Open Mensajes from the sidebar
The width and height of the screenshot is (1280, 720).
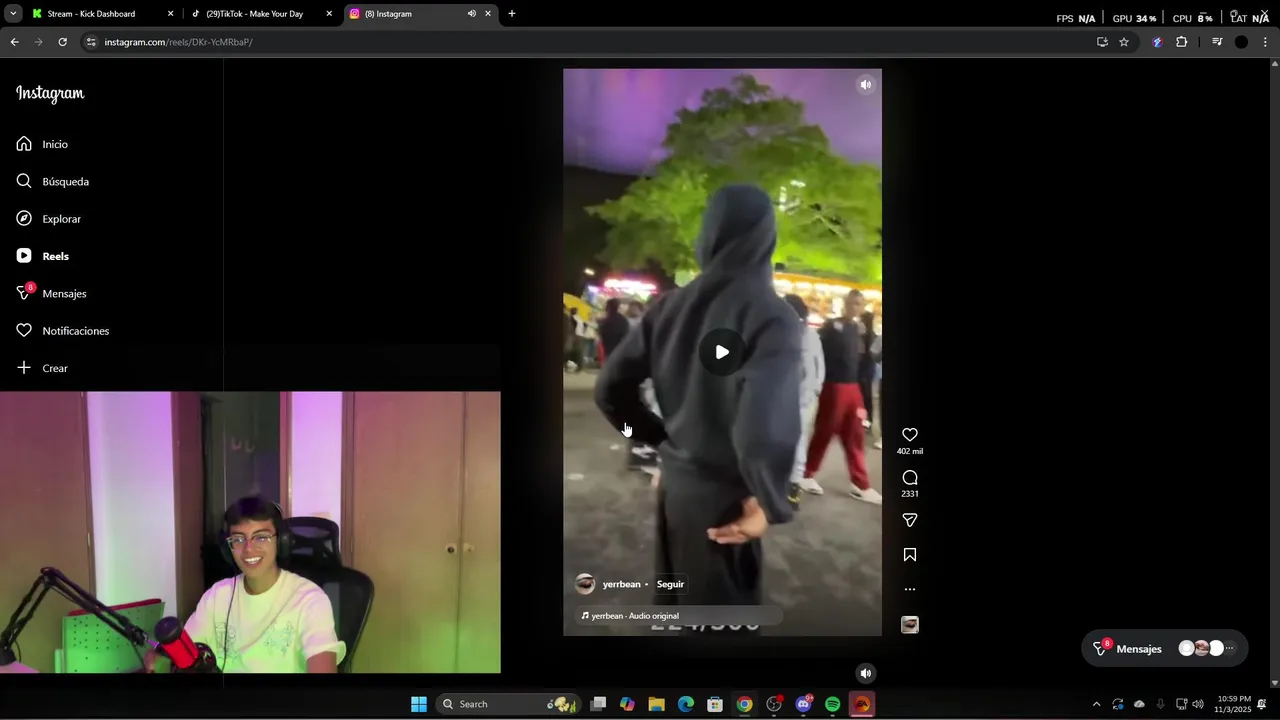pos(64,293)
